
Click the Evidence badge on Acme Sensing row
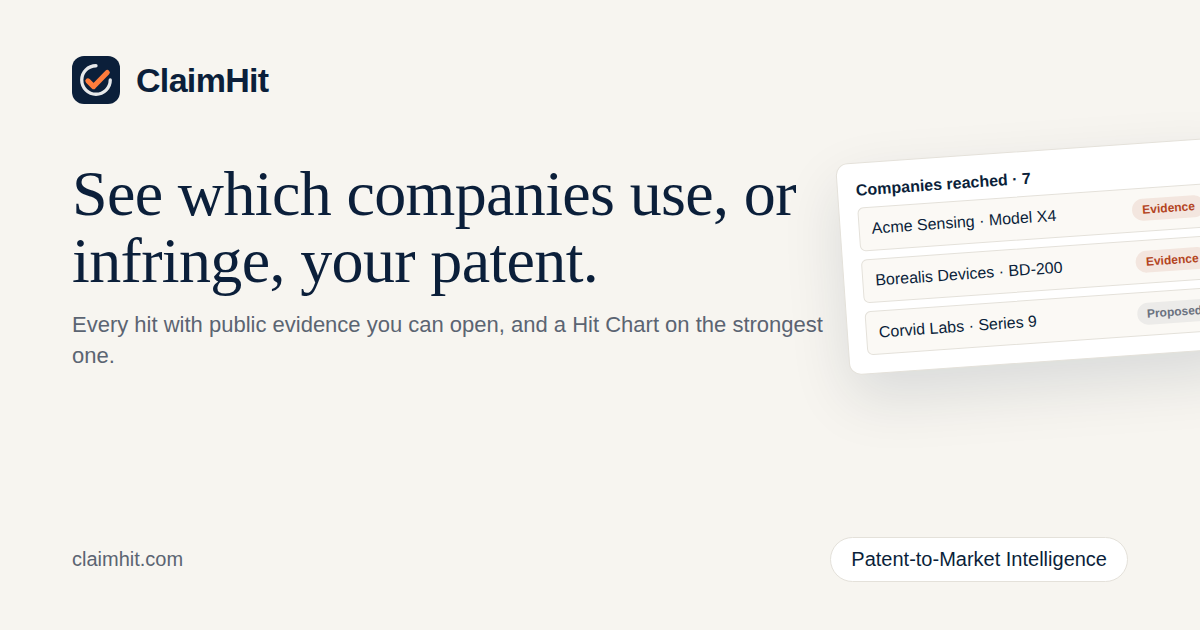(1167, 208)
